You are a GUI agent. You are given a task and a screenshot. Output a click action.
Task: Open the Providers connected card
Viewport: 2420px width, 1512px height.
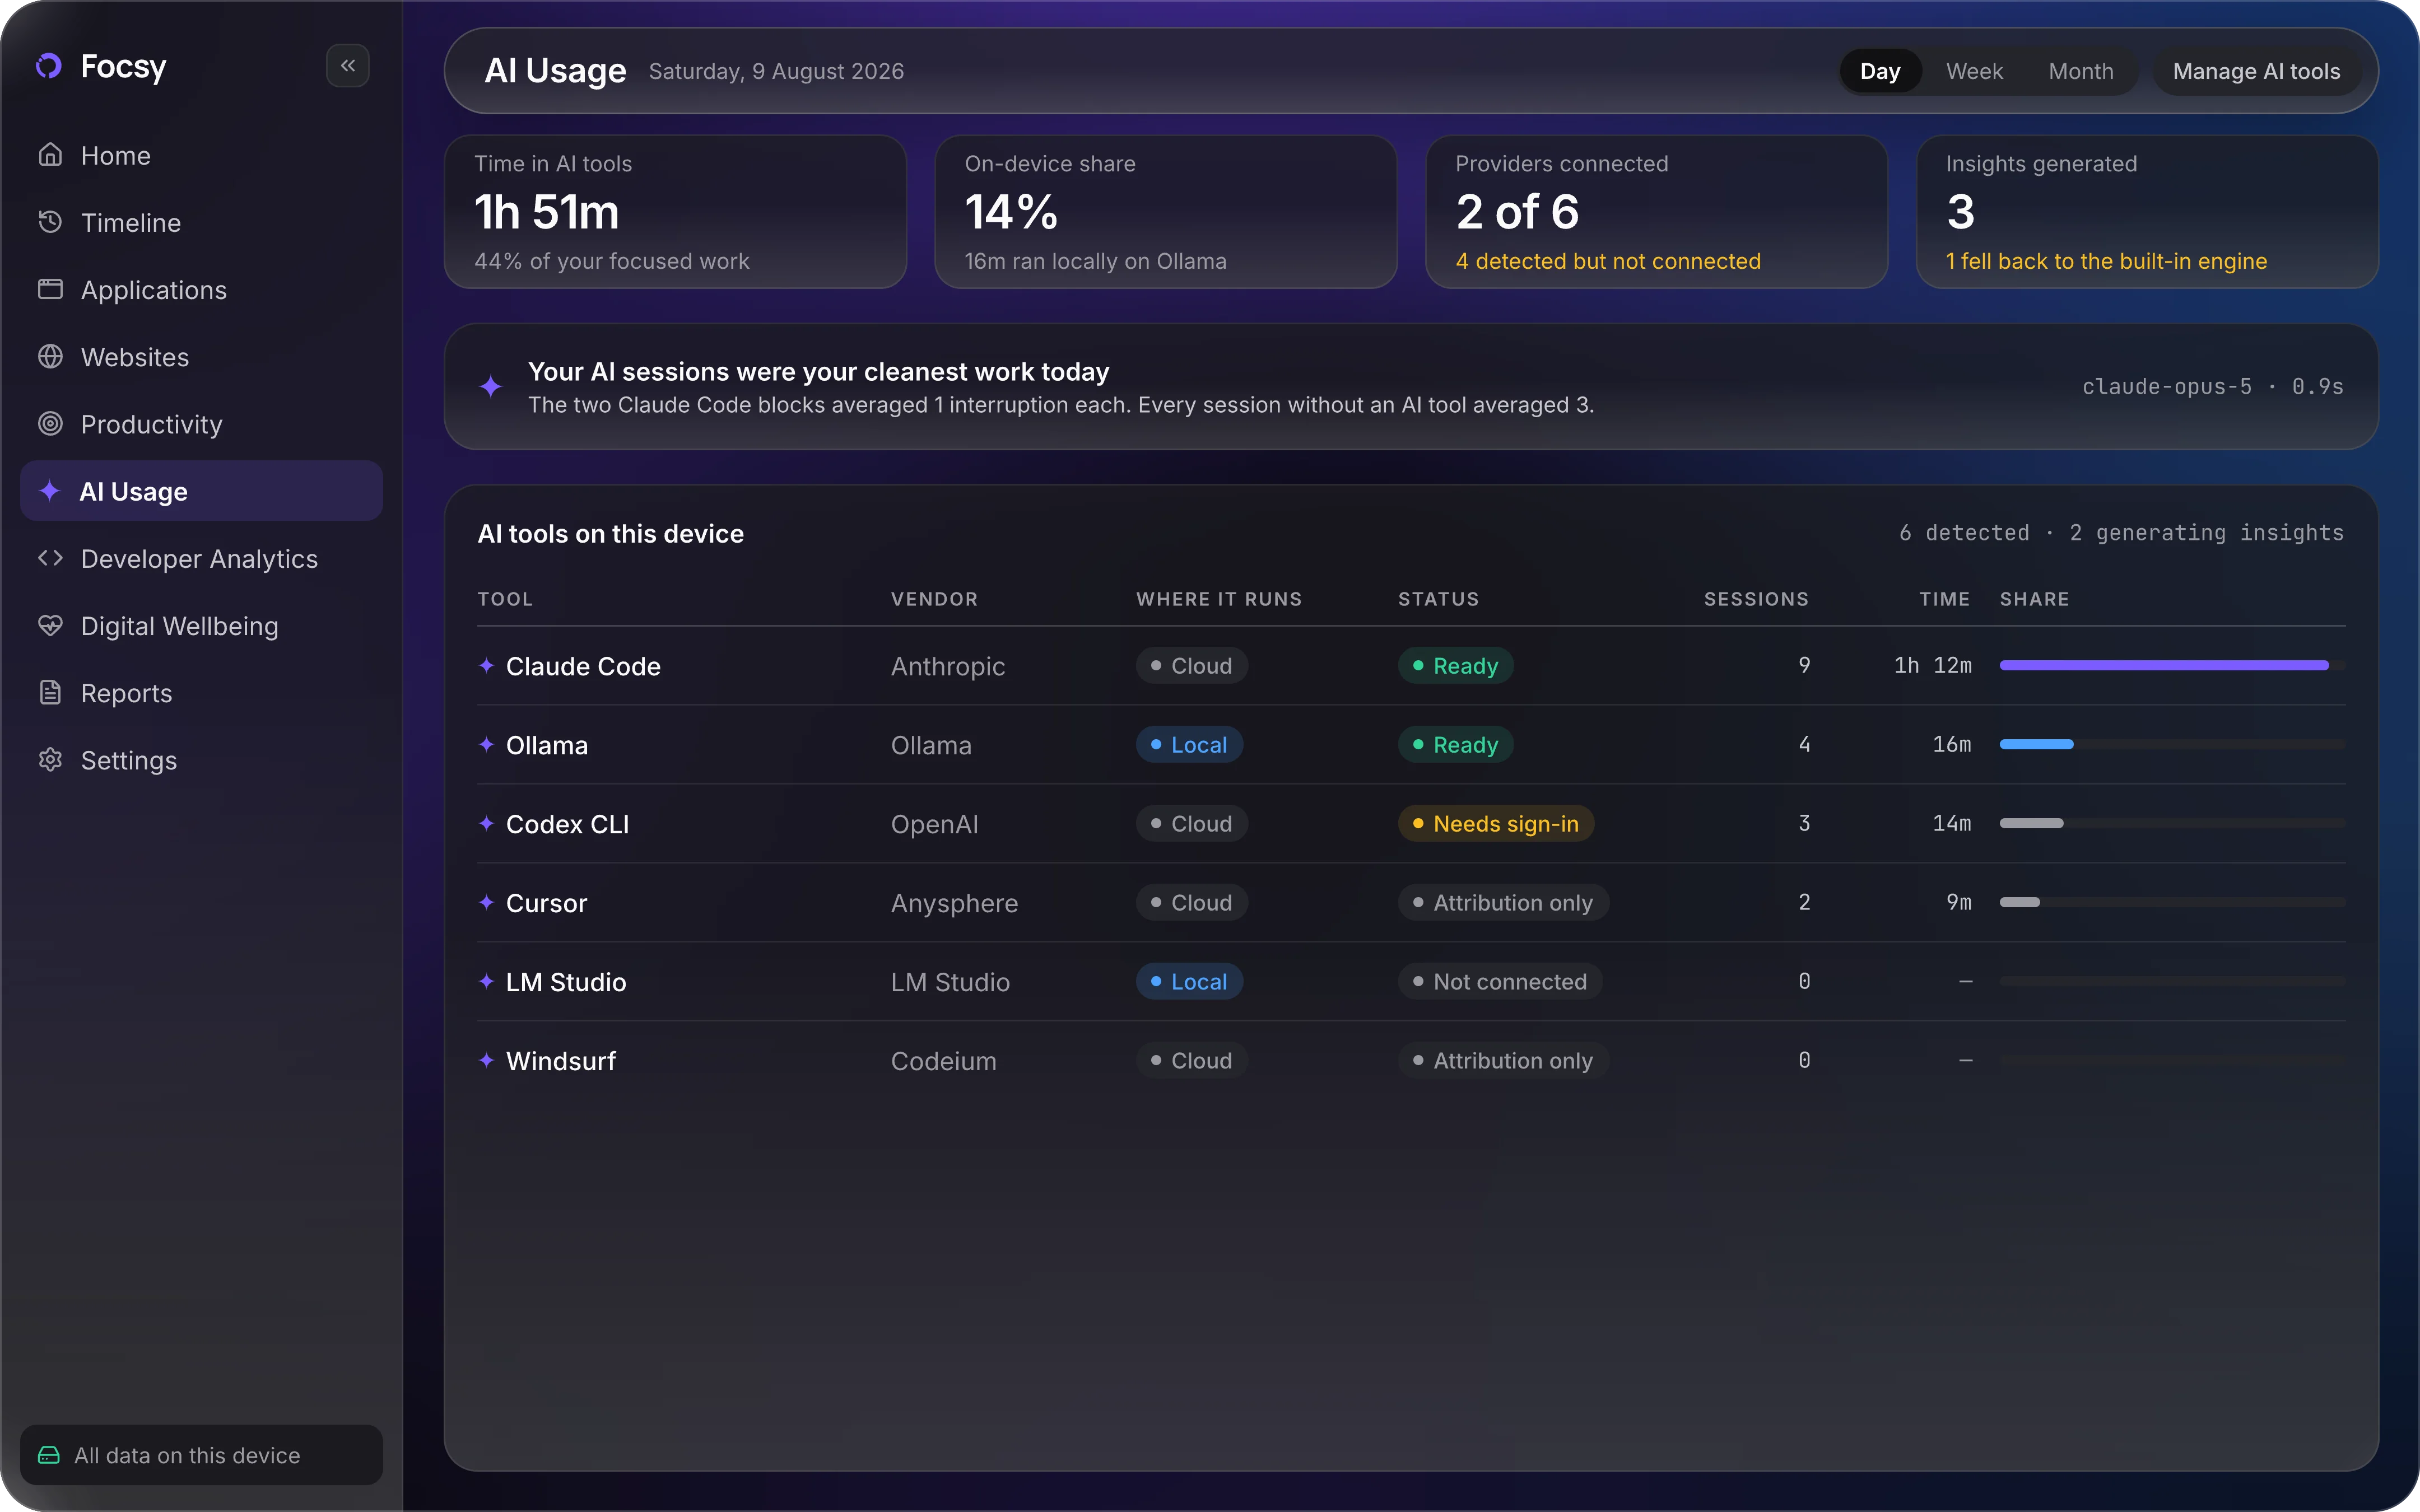coord(1656,212)
